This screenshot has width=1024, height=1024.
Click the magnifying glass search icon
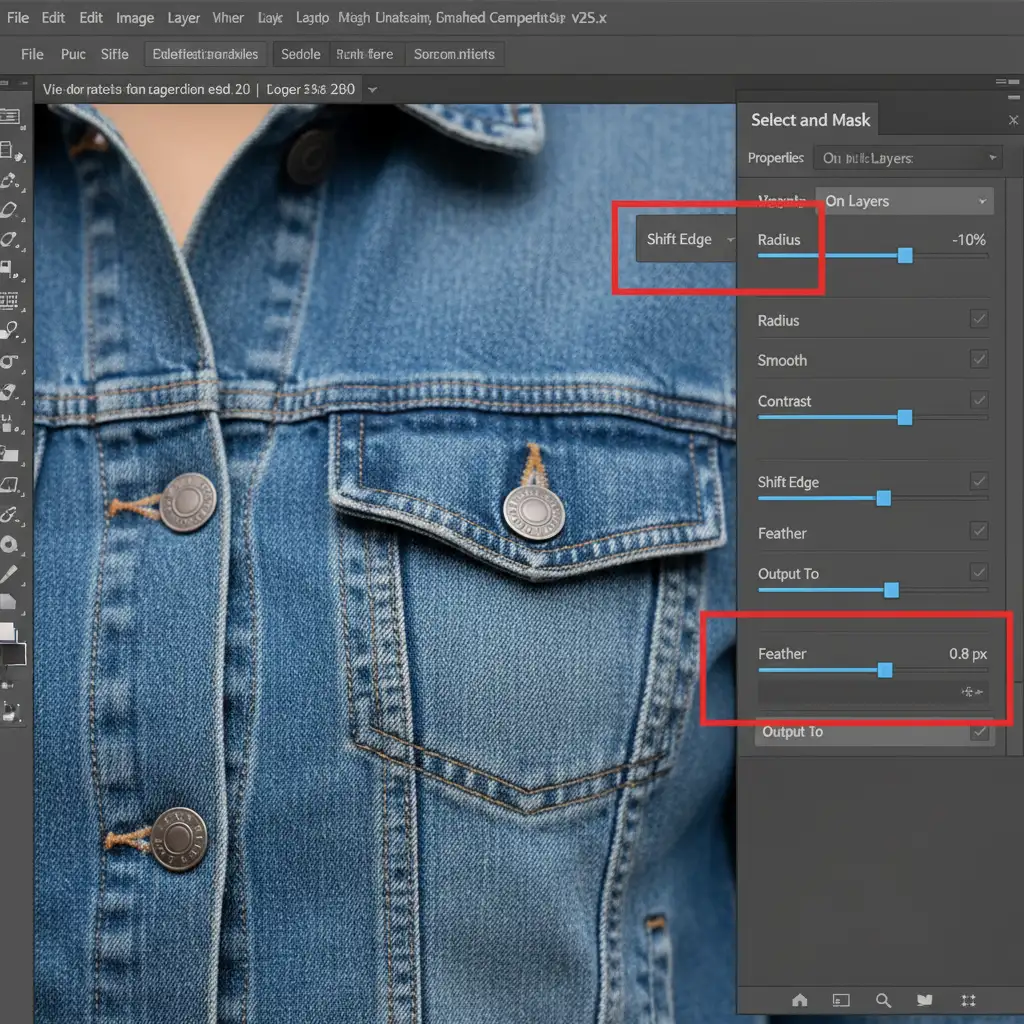883,1000
